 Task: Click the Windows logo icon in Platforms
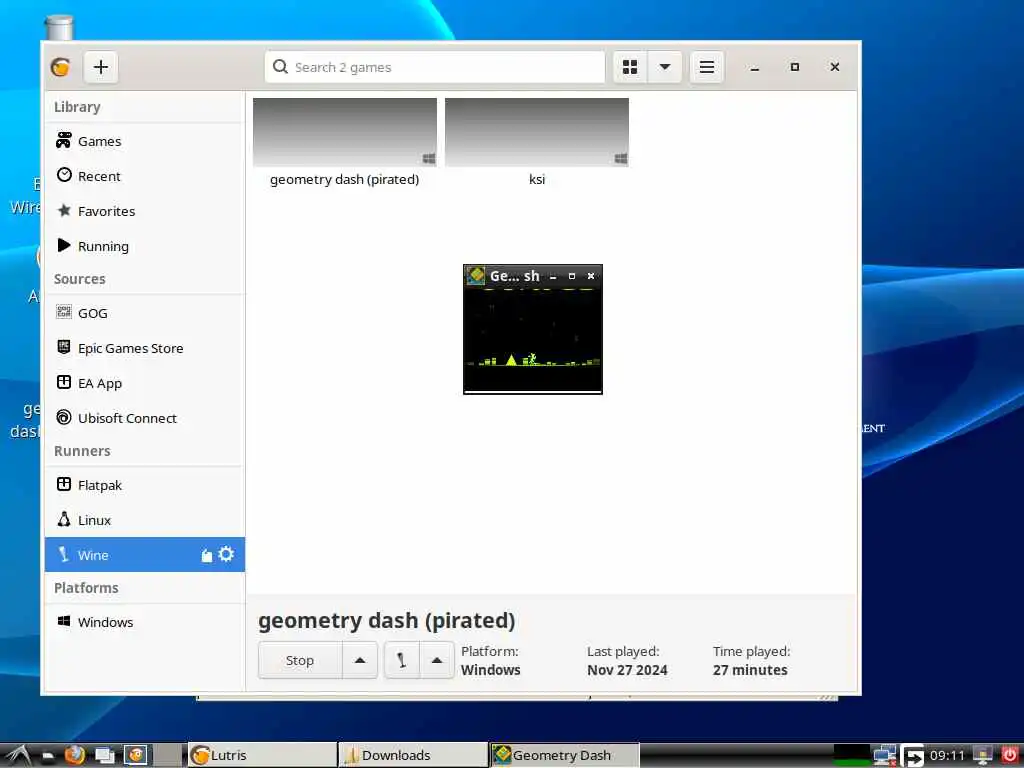click(x=63, y=620)
